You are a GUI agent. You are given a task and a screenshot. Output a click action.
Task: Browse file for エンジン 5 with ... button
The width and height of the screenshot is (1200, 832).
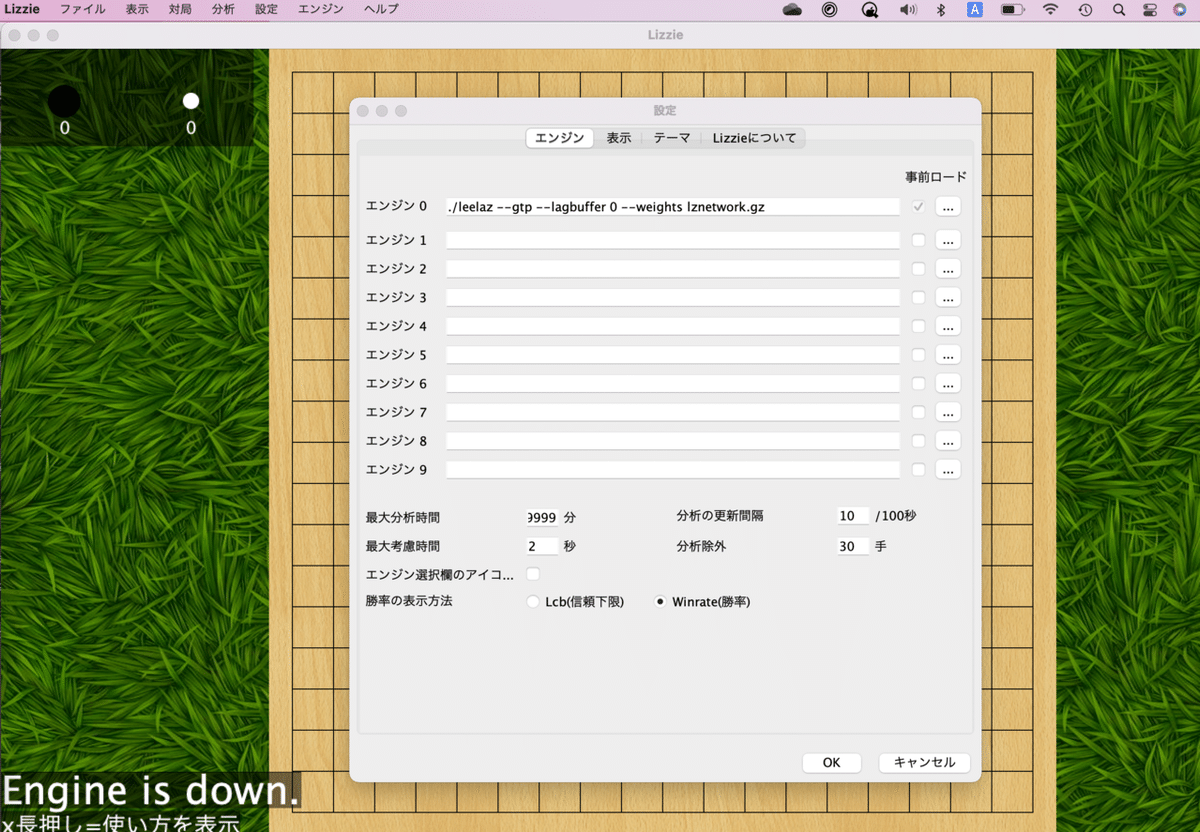pyautogui.click(x=948, y=355)
